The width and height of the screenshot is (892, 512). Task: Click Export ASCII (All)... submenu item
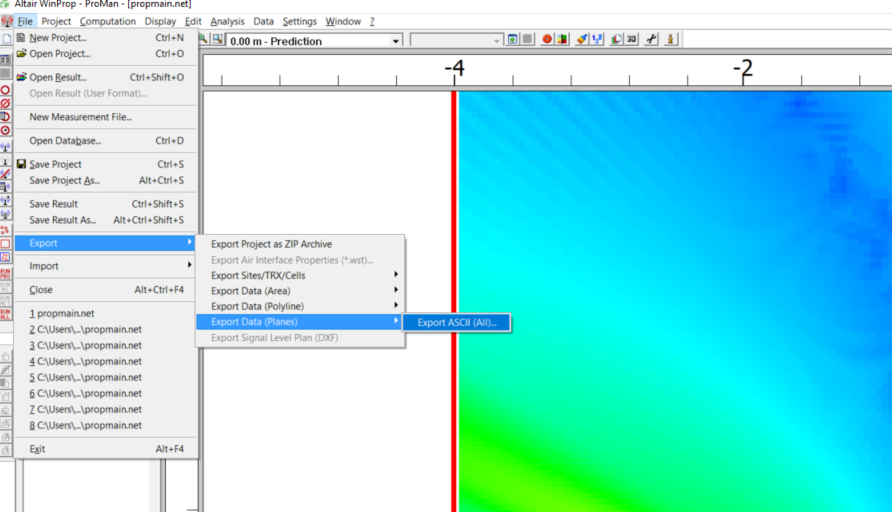(456, 323)
